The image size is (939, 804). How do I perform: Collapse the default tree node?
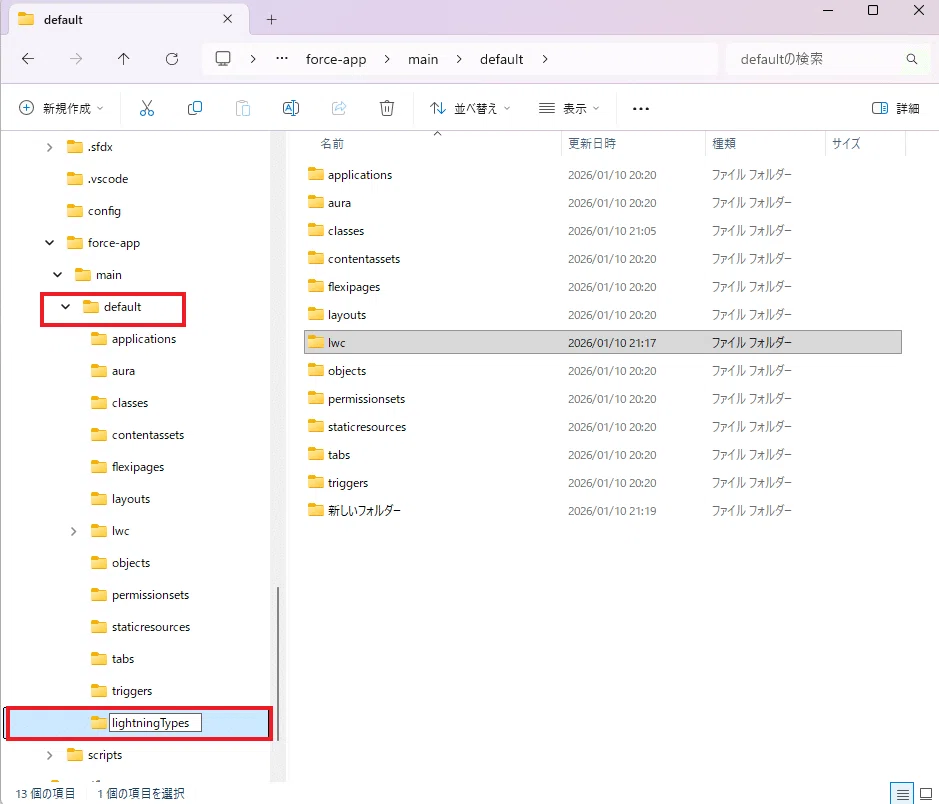tap(65, 307)
